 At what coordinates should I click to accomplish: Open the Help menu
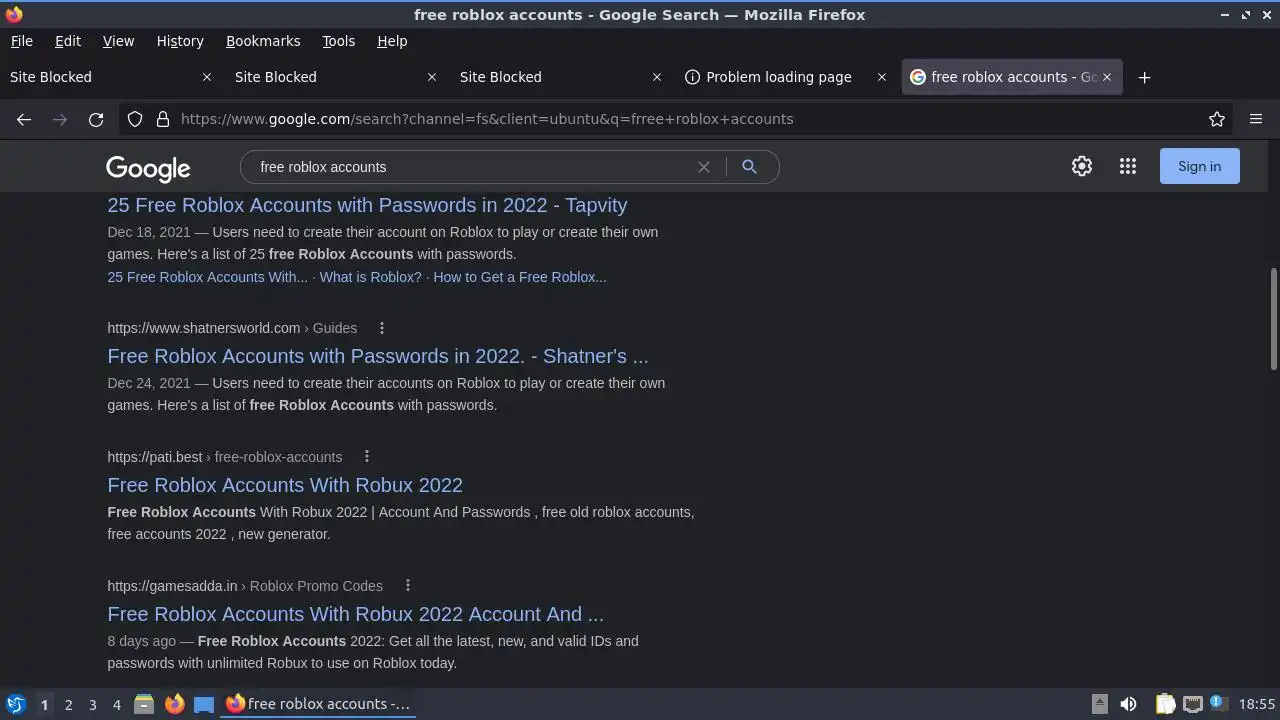[392, 41]
